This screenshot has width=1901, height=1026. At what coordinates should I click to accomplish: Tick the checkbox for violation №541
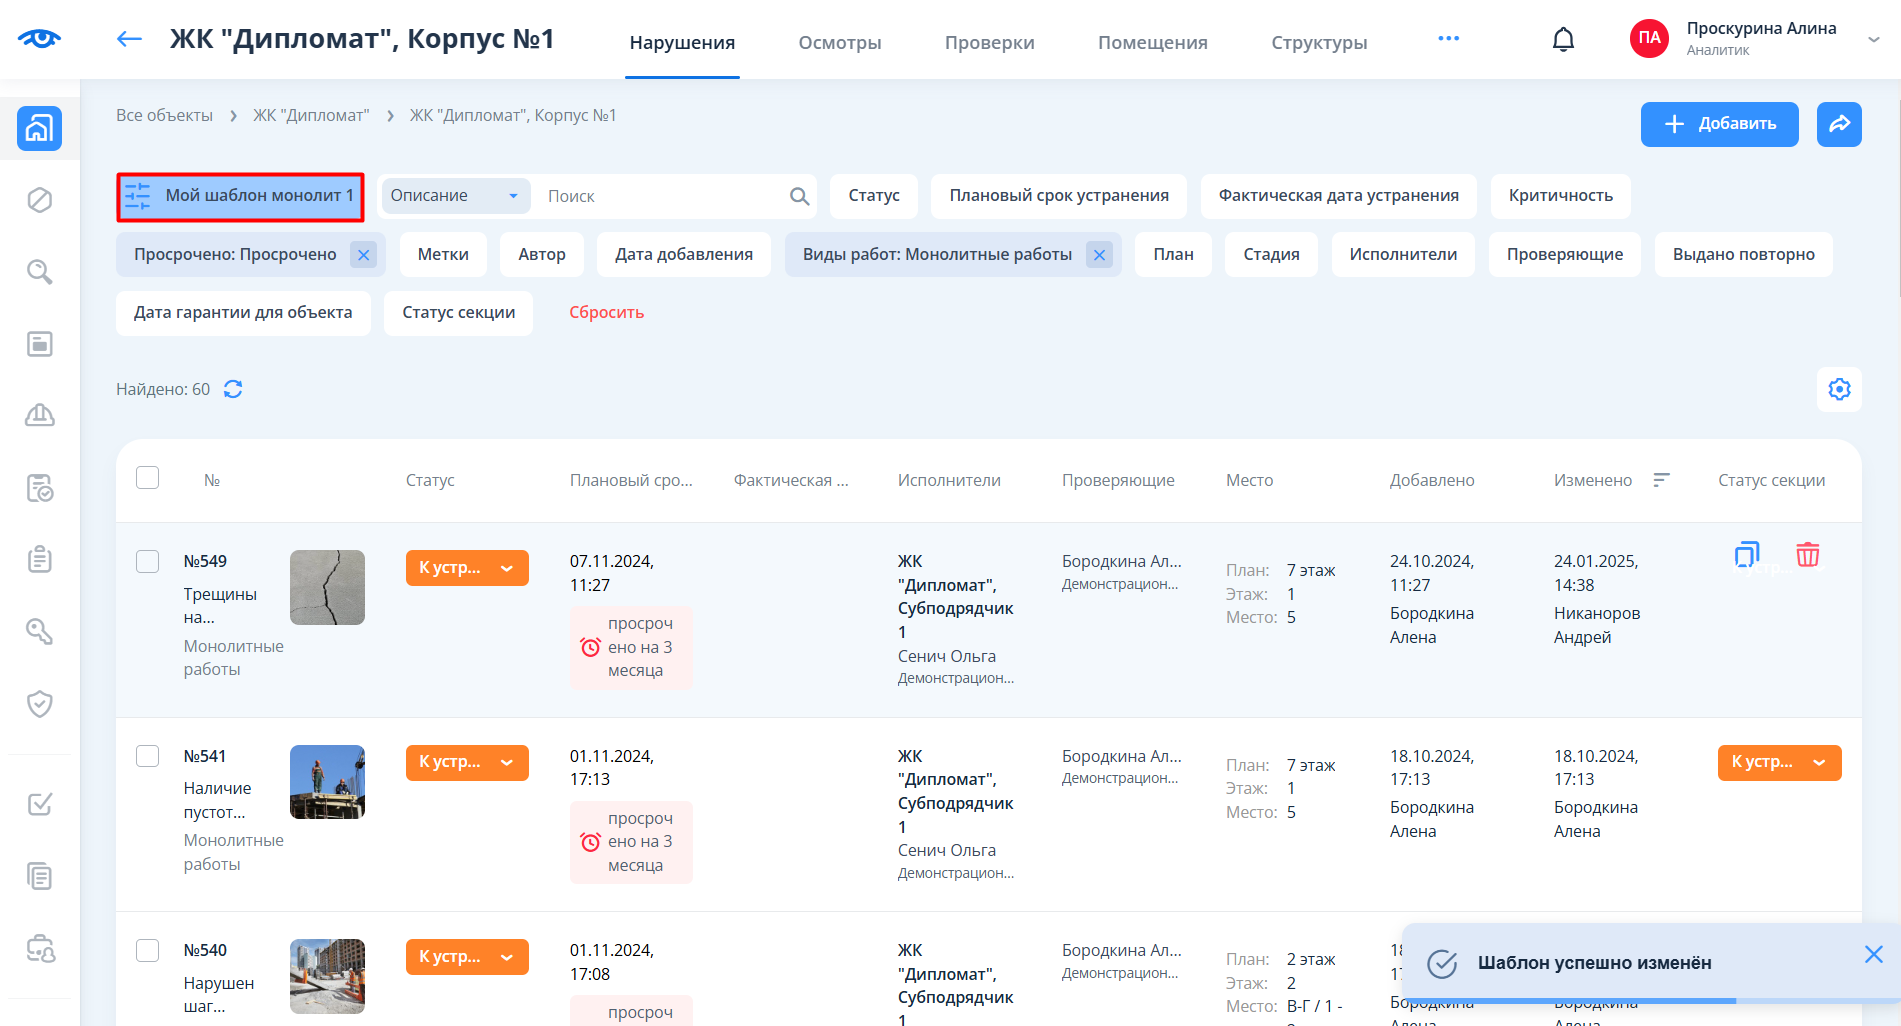[148, 756]
